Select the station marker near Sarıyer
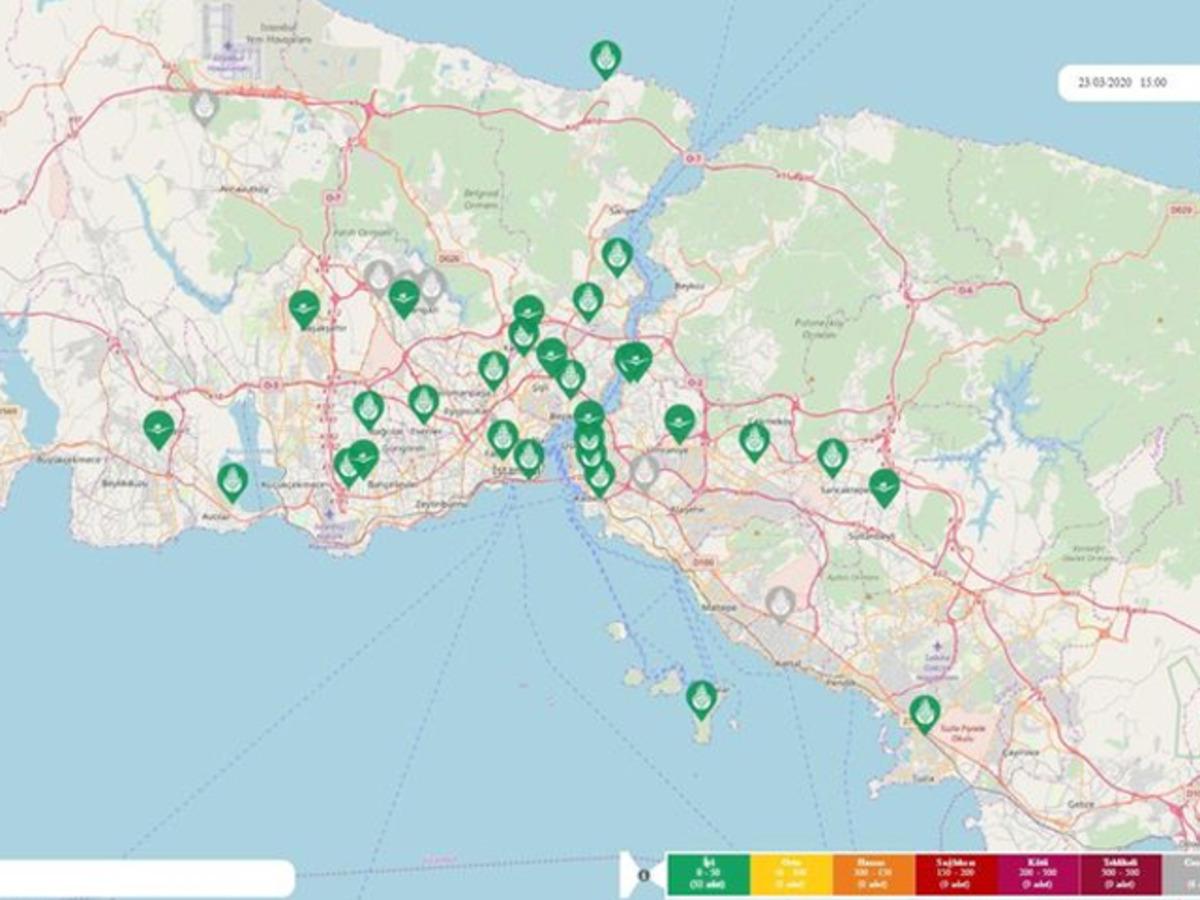The height and width of the screenshot is (900, 1200). pos(617,255)
